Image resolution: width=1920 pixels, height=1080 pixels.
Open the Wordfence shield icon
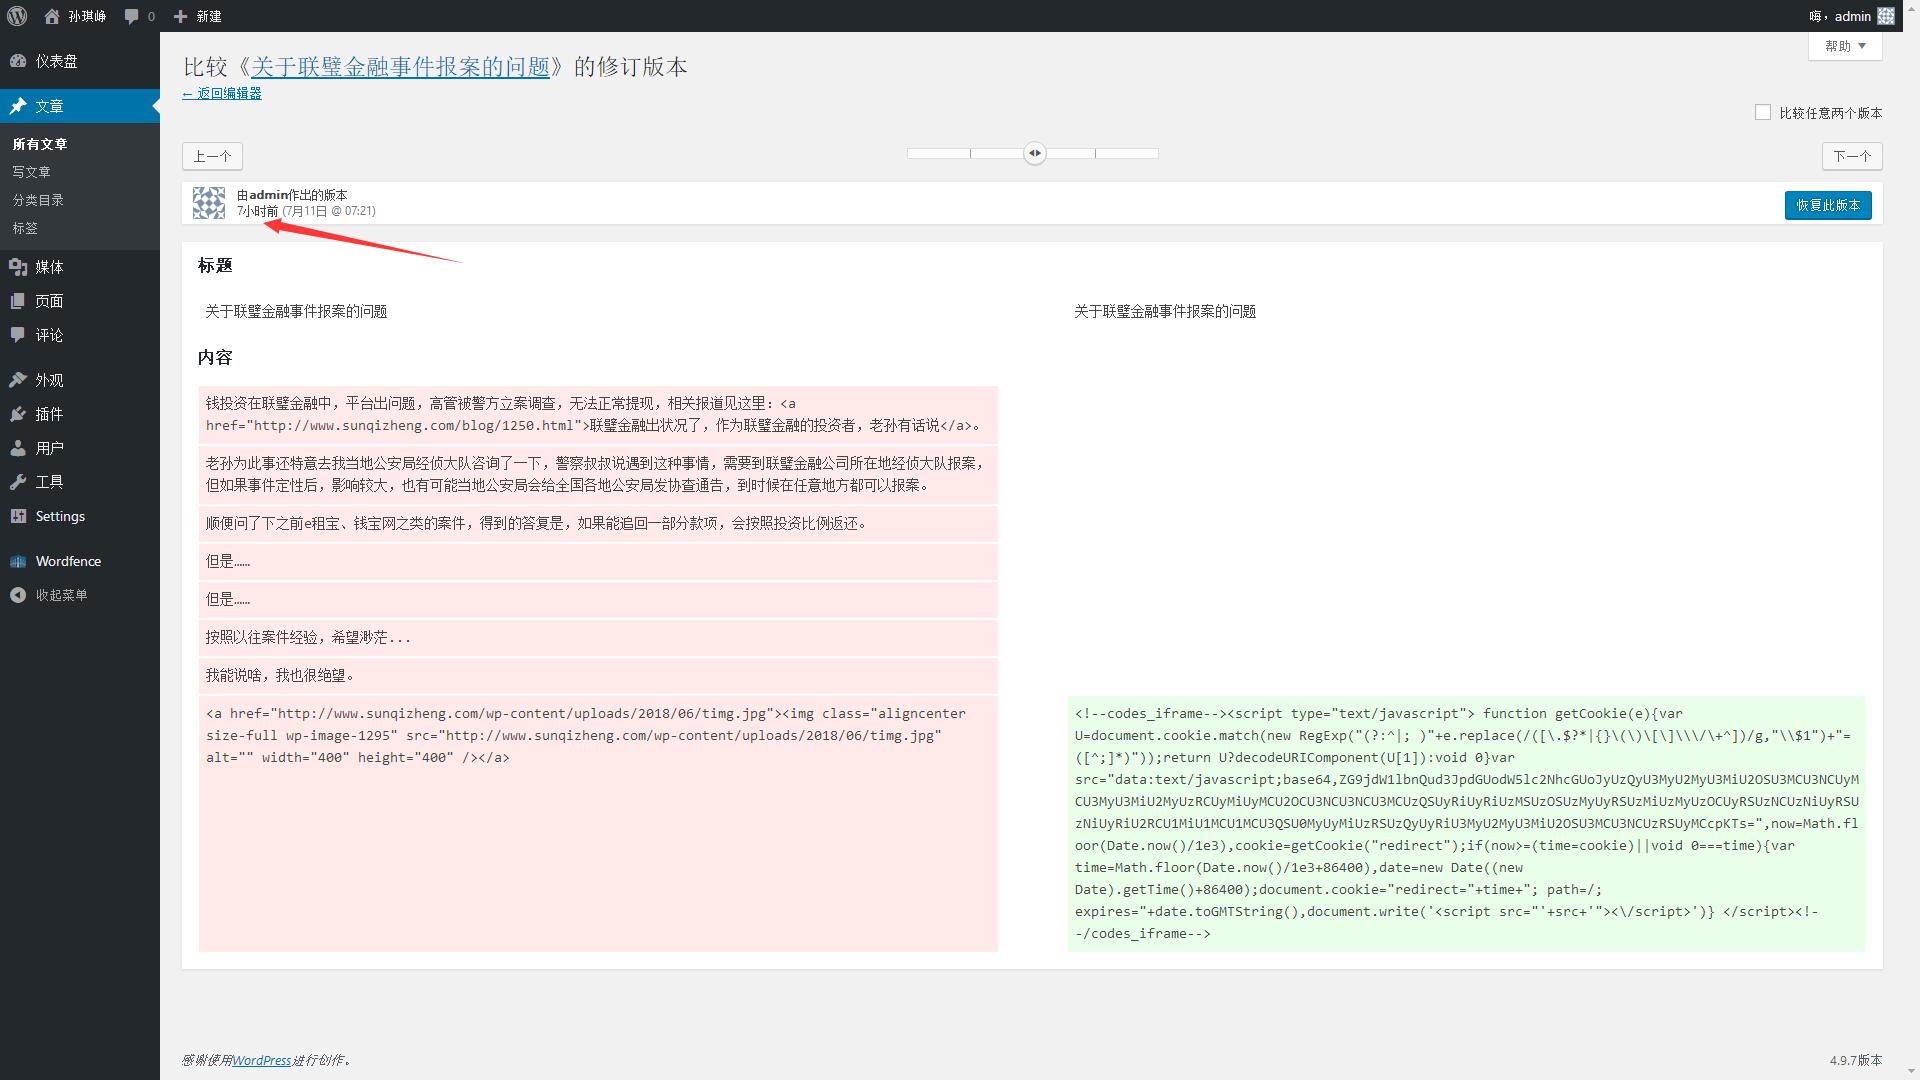point(18,561)
